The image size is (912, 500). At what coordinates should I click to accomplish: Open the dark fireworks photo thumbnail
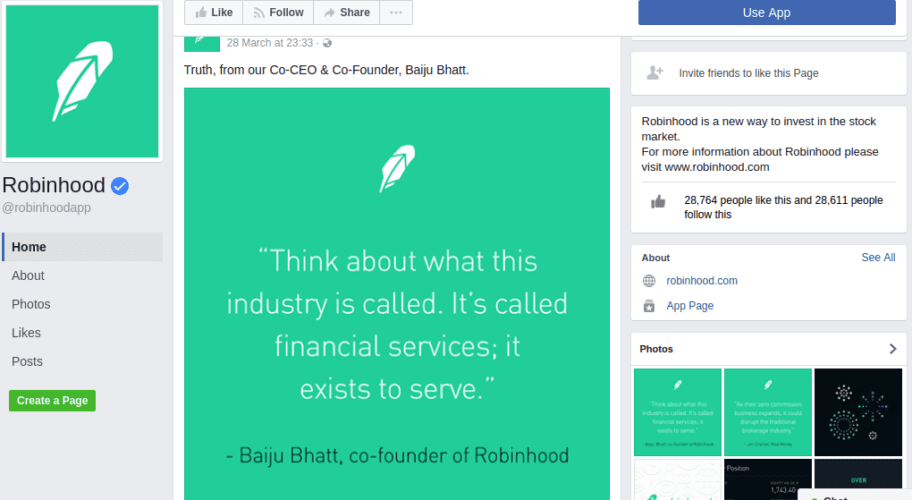click(859, 411)
